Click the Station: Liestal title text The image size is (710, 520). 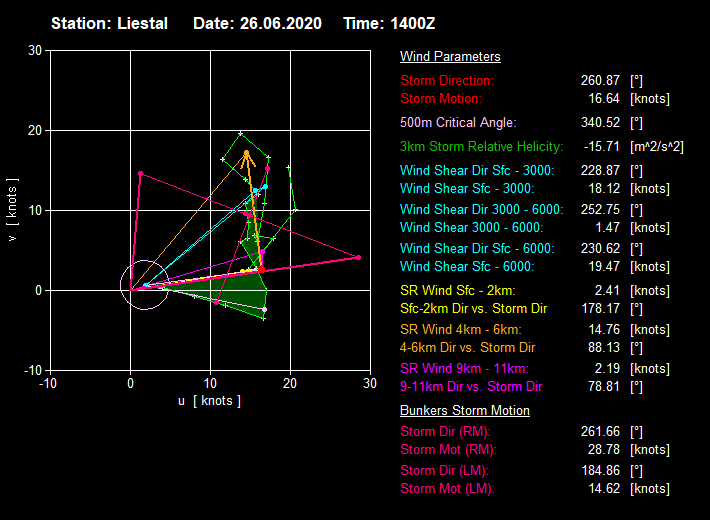[109, 23]
